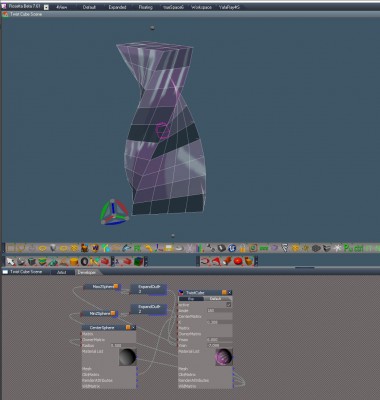
Task: Click the green horizontal bar toolbar icon
Action: [264, 248]
